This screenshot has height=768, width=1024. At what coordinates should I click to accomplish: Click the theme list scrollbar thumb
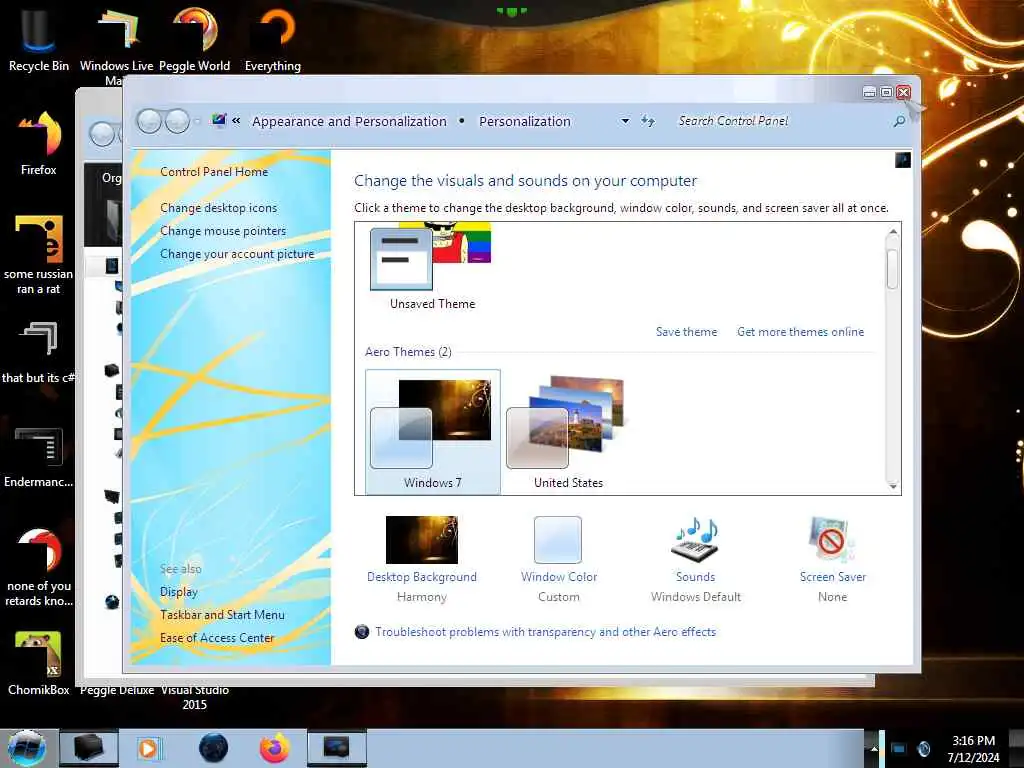(x=893, y=268)
